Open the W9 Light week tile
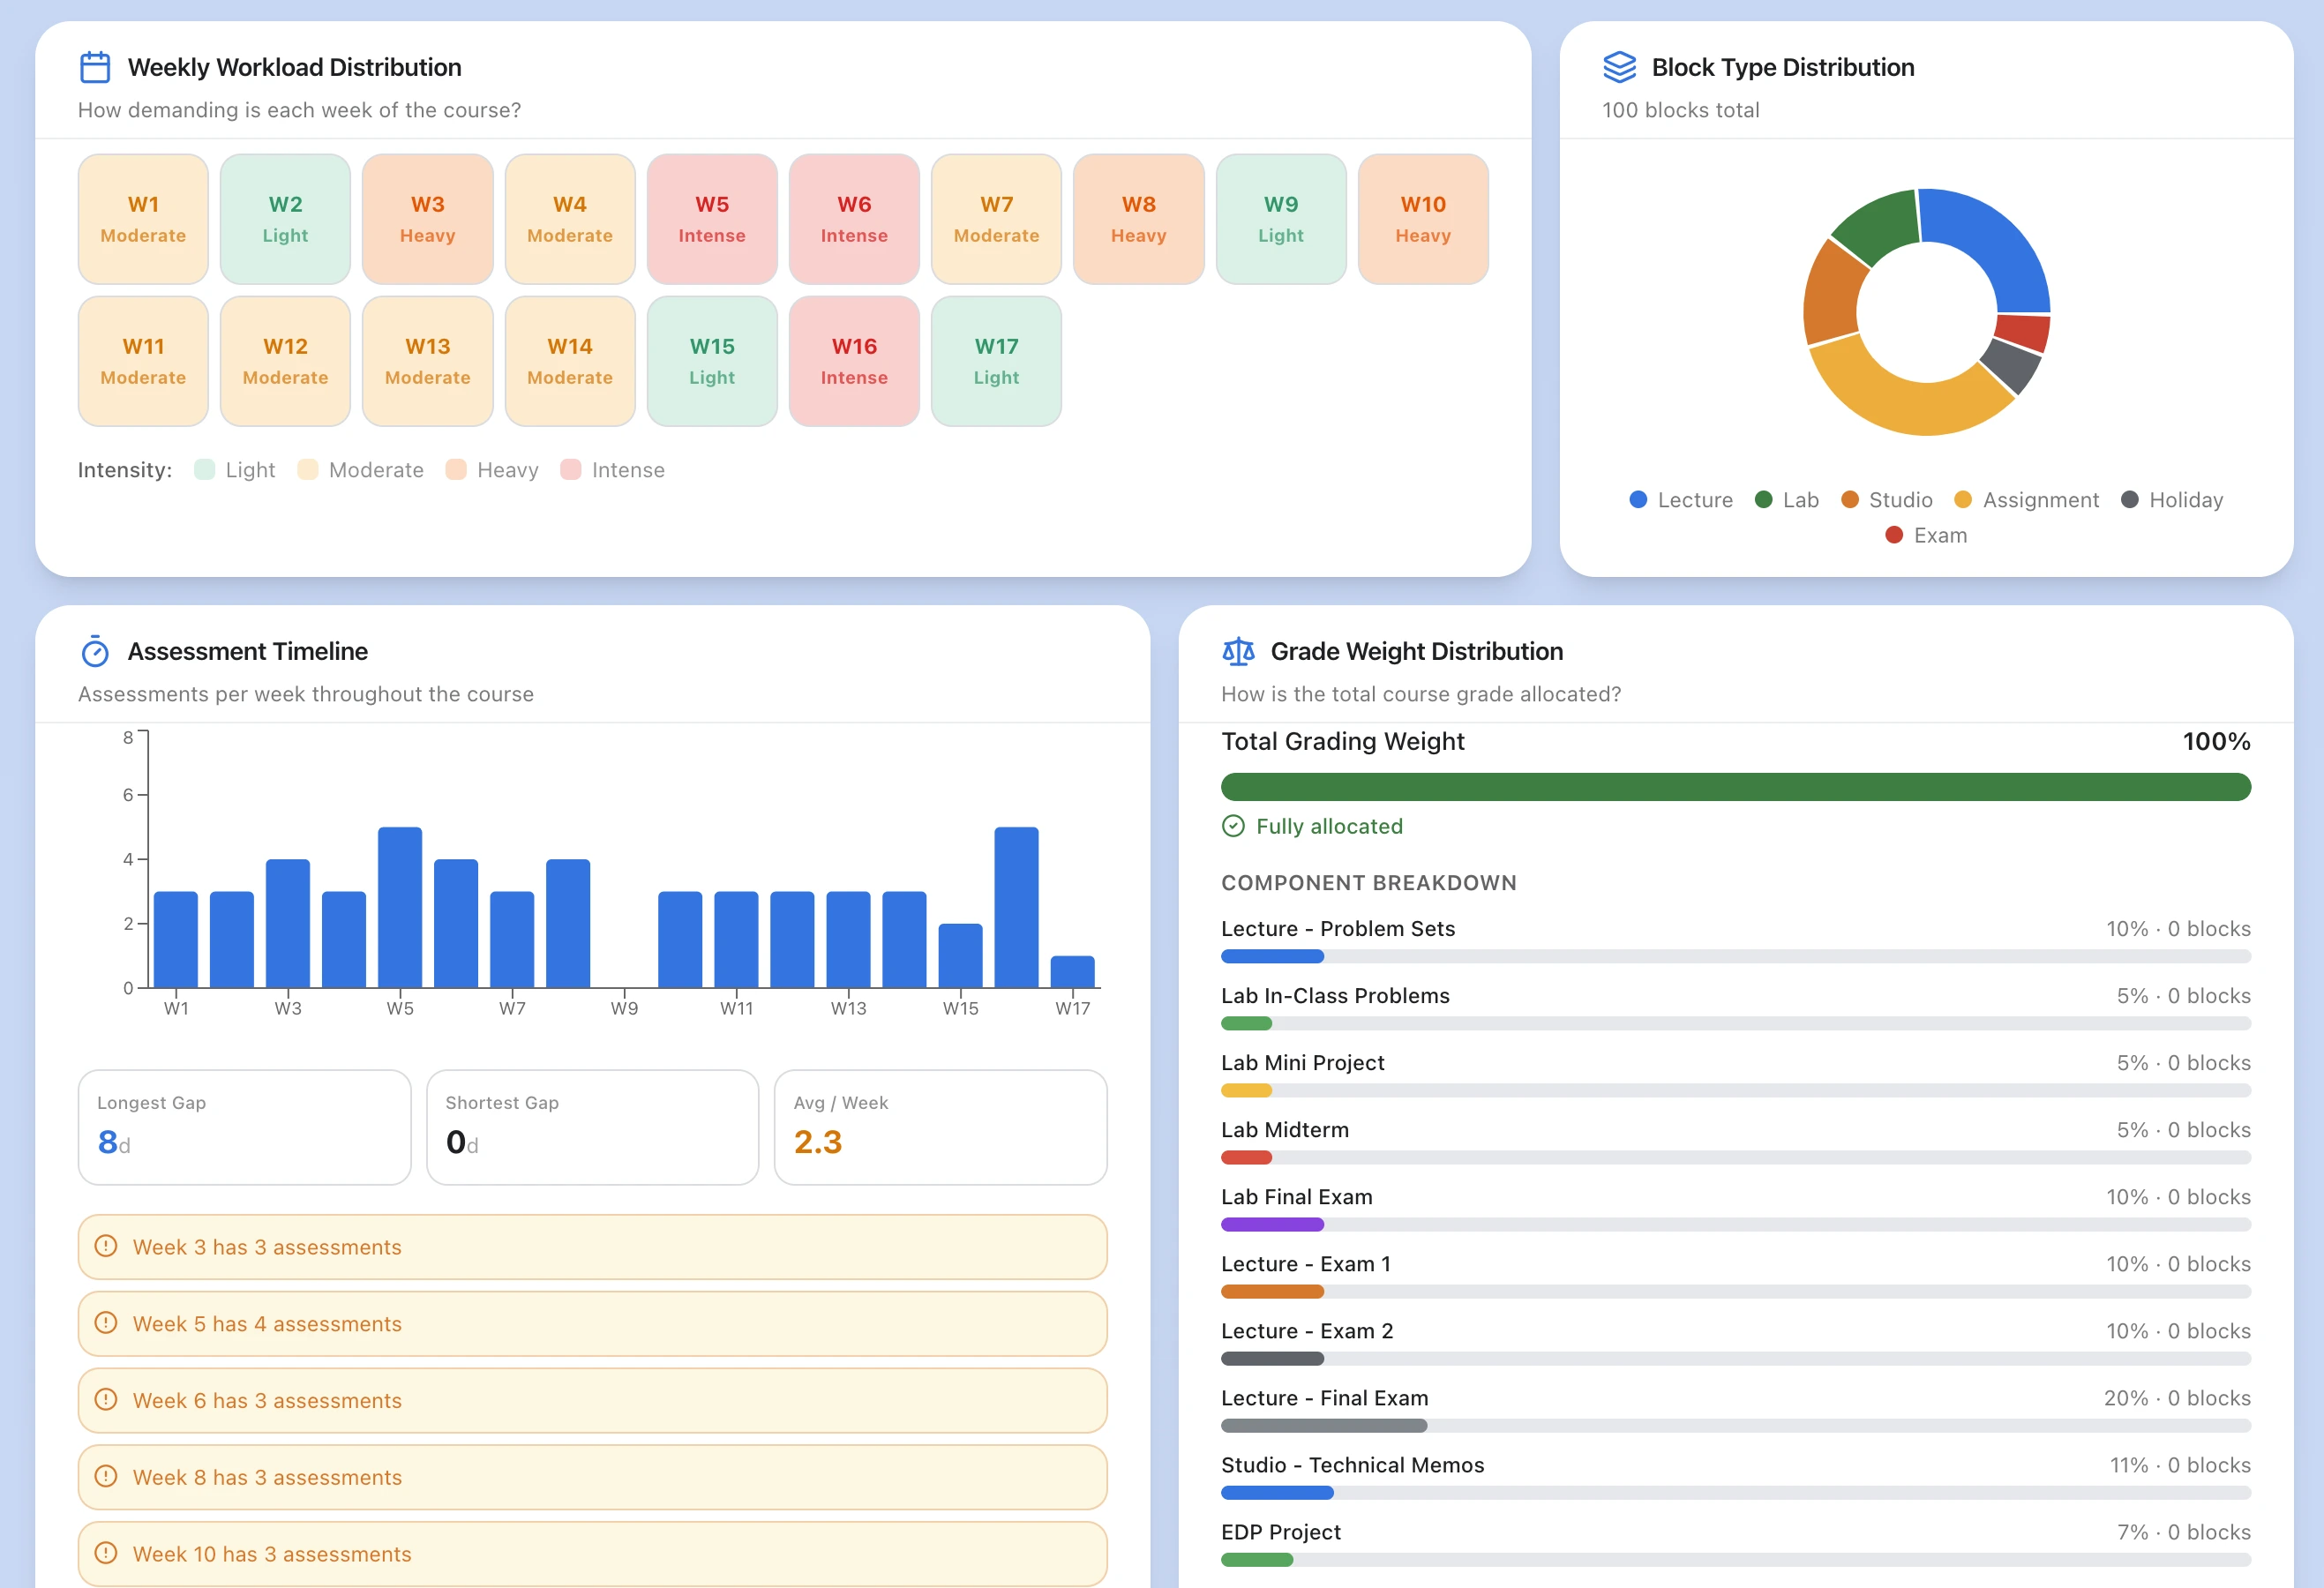 click(x=1280, y=219)
